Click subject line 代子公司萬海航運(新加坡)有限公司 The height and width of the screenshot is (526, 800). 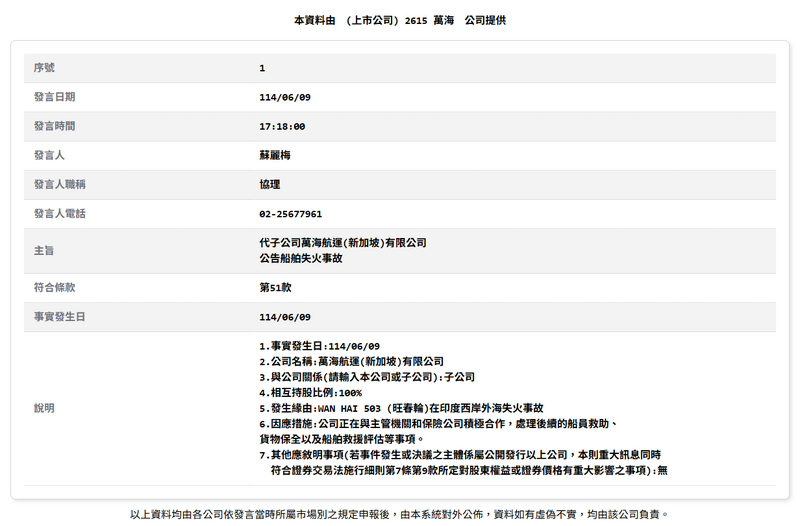click(x=343, y=243)
